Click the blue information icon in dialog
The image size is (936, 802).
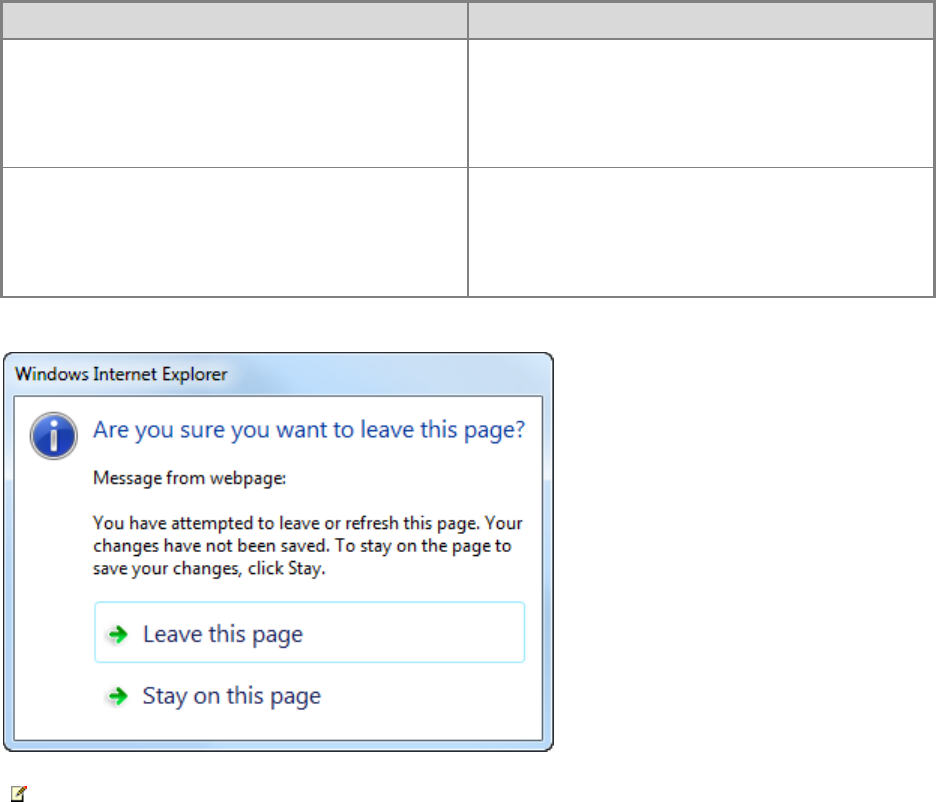54,436
